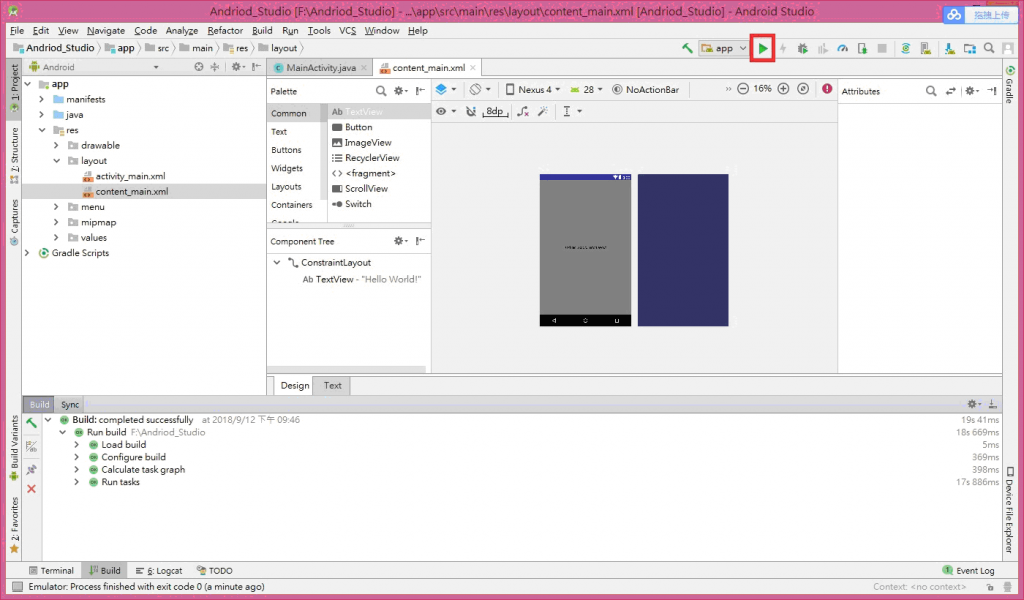The height and width of the screenshot is (600, 1024).
Task: Open the TODO tool window
Action: (x=214, y=571)
